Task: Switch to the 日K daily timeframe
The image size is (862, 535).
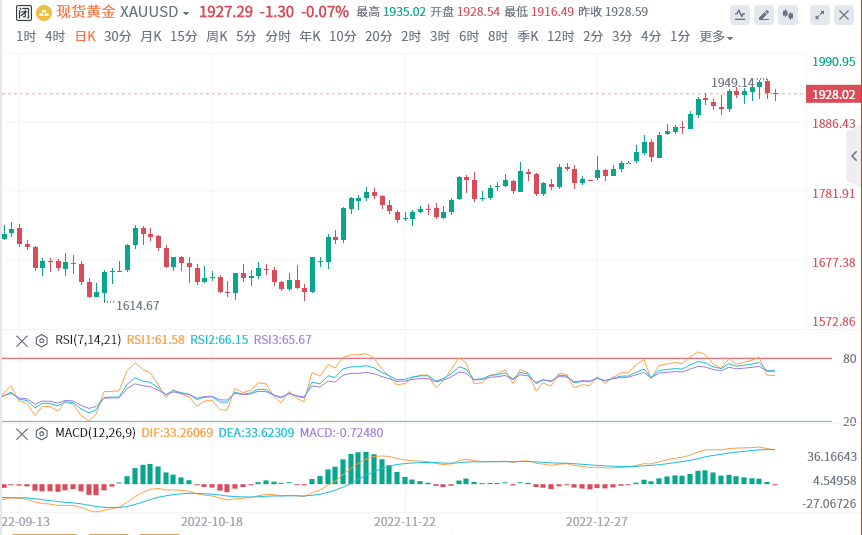Action: coord(86,37)
